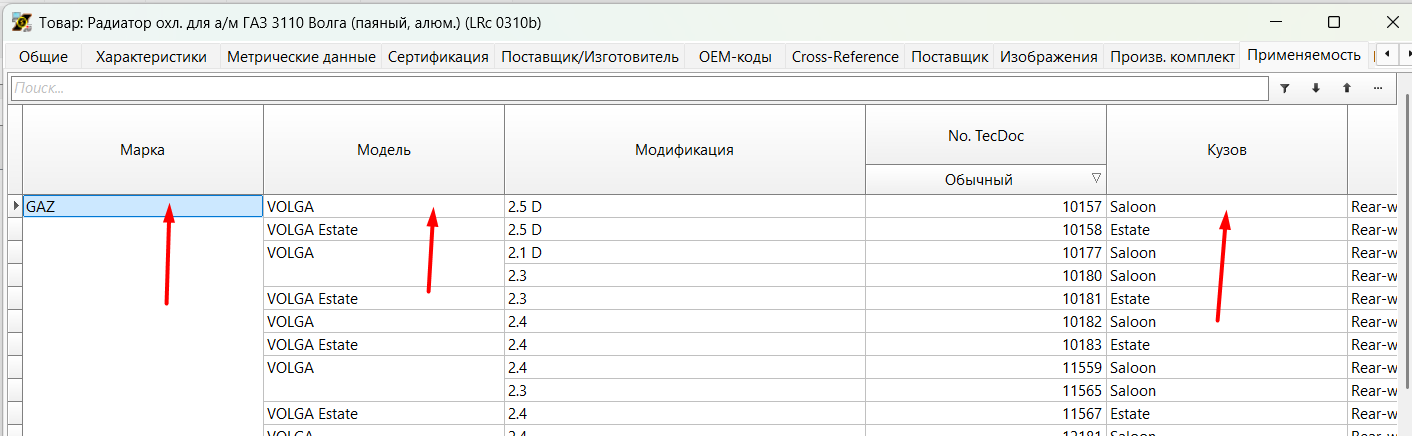Select VOLGA Estate model in row 10183
1412x436 pixels.
pyautogui.click(x=384, y=345)
